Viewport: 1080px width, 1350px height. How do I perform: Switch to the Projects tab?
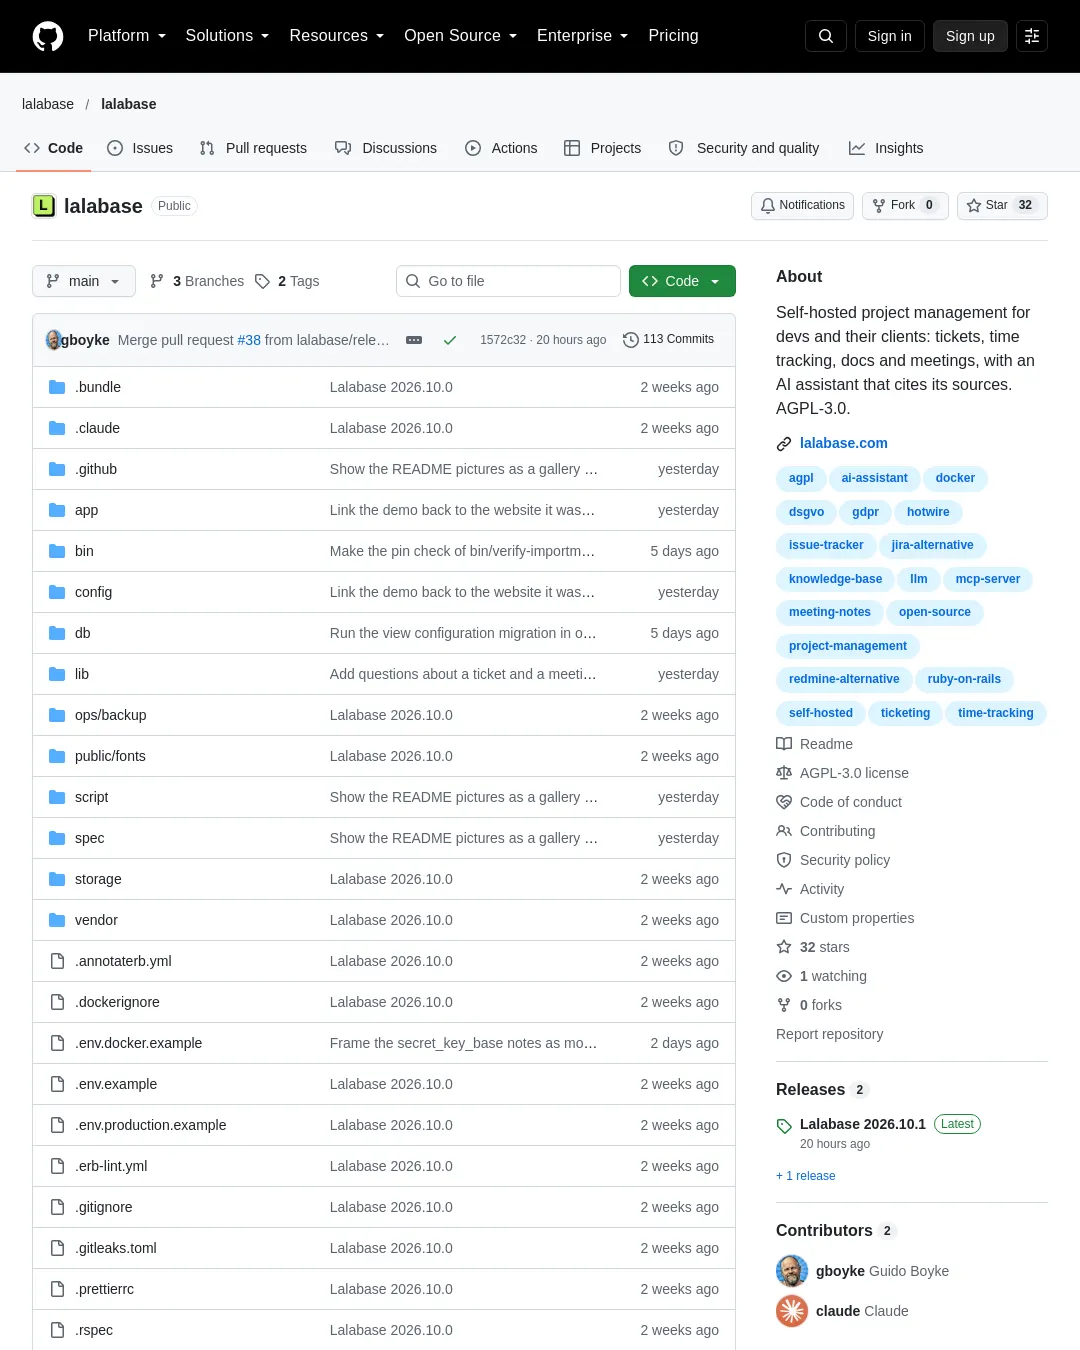point(603,148)
